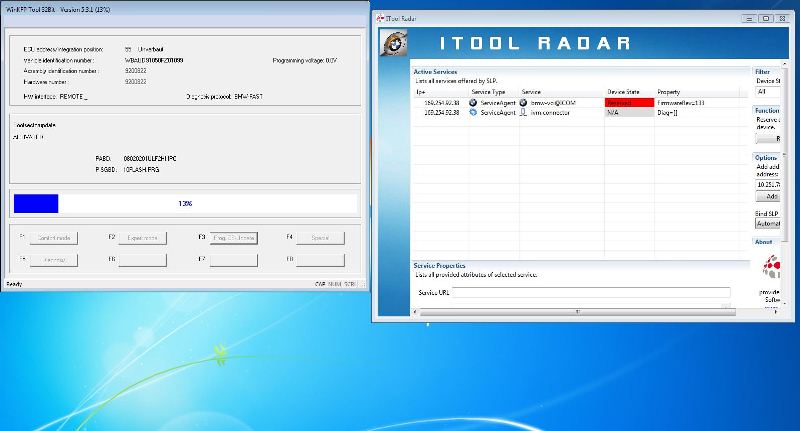Click the hardware number value 9200322
Image resolution: width=800 pixels, height=431 pixels.
coord(135,82)
